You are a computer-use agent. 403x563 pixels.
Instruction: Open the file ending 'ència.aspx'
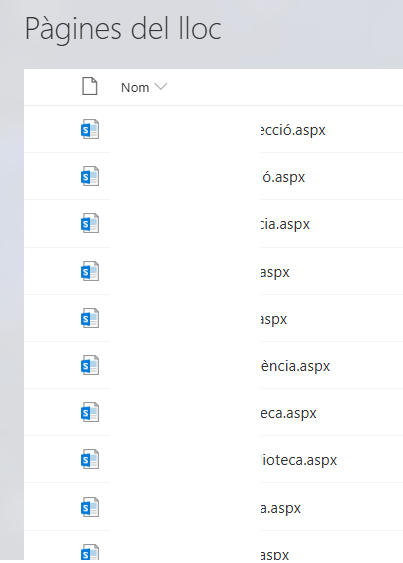(x=295, y=366)
